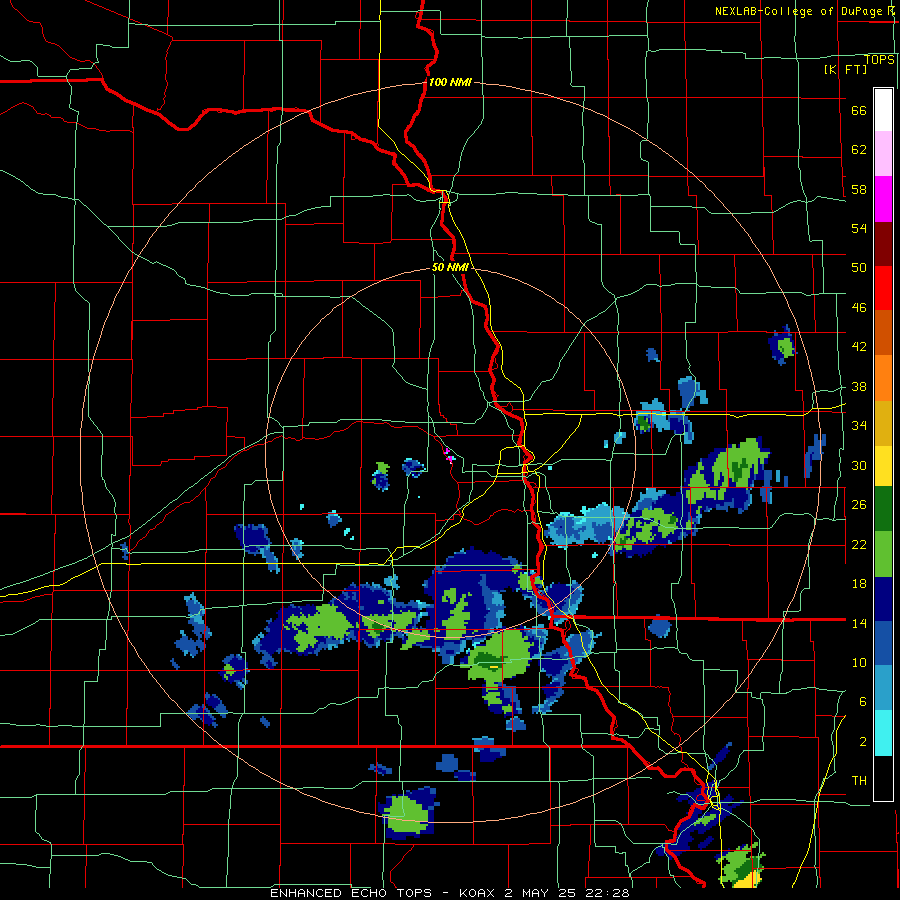The image size is (900, 900).
Task: Select the "58" scale value
Action: coord(859,189)
